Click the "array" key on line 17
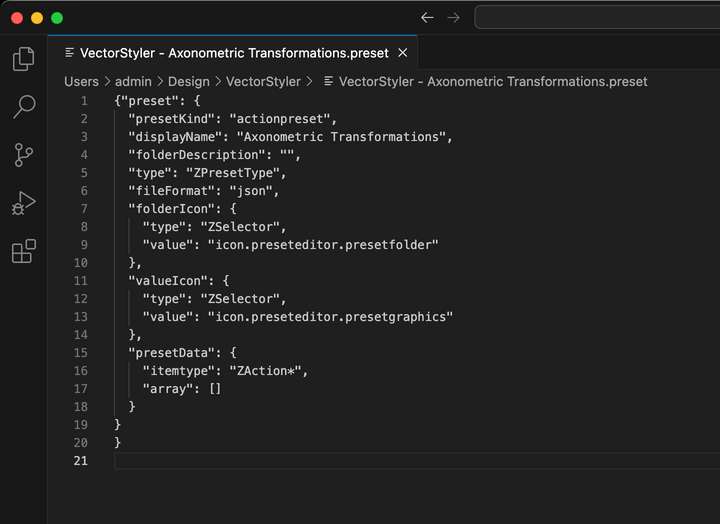The width and height of the screenshot is (720, 524). coord(168,389)
